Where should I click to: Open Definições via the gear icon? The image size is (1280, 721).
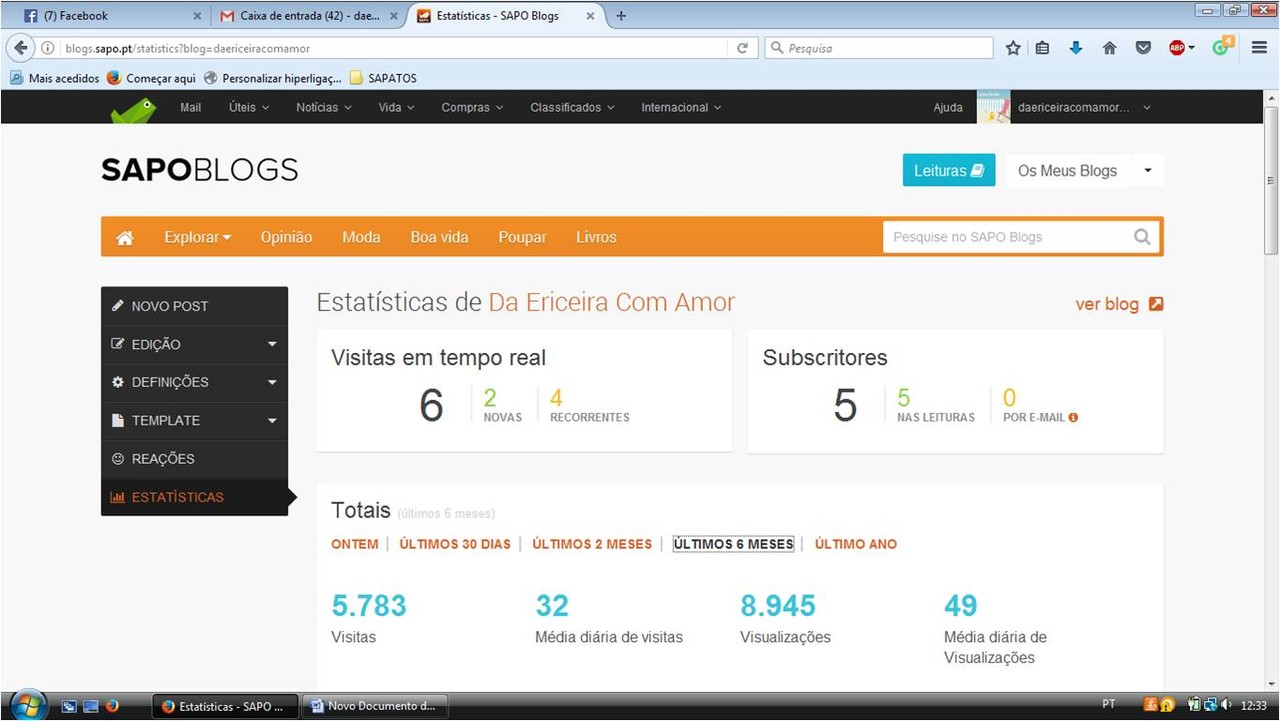(x=118, y=382)
